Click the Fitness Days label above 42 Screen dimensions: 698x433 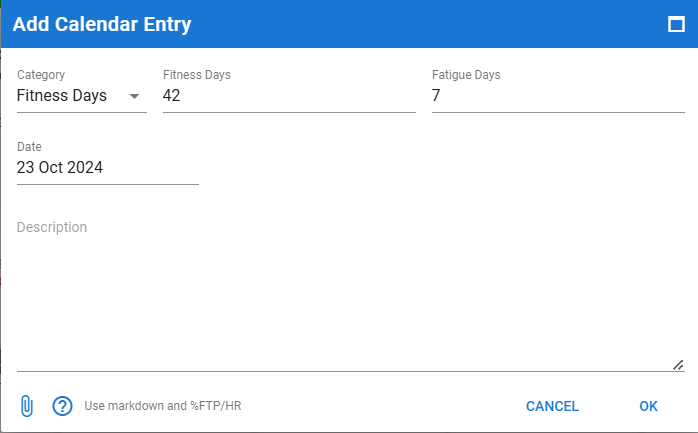pyautogui.click(x=197, y=75)
